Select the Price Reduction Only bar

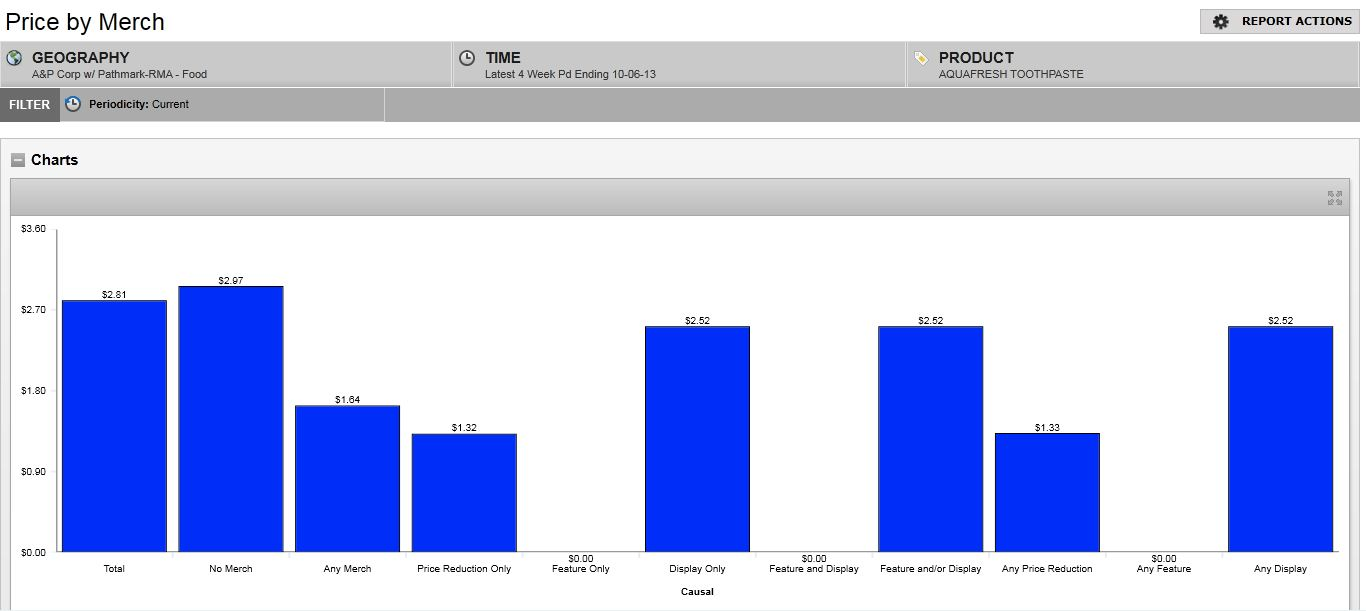[464, 492]
